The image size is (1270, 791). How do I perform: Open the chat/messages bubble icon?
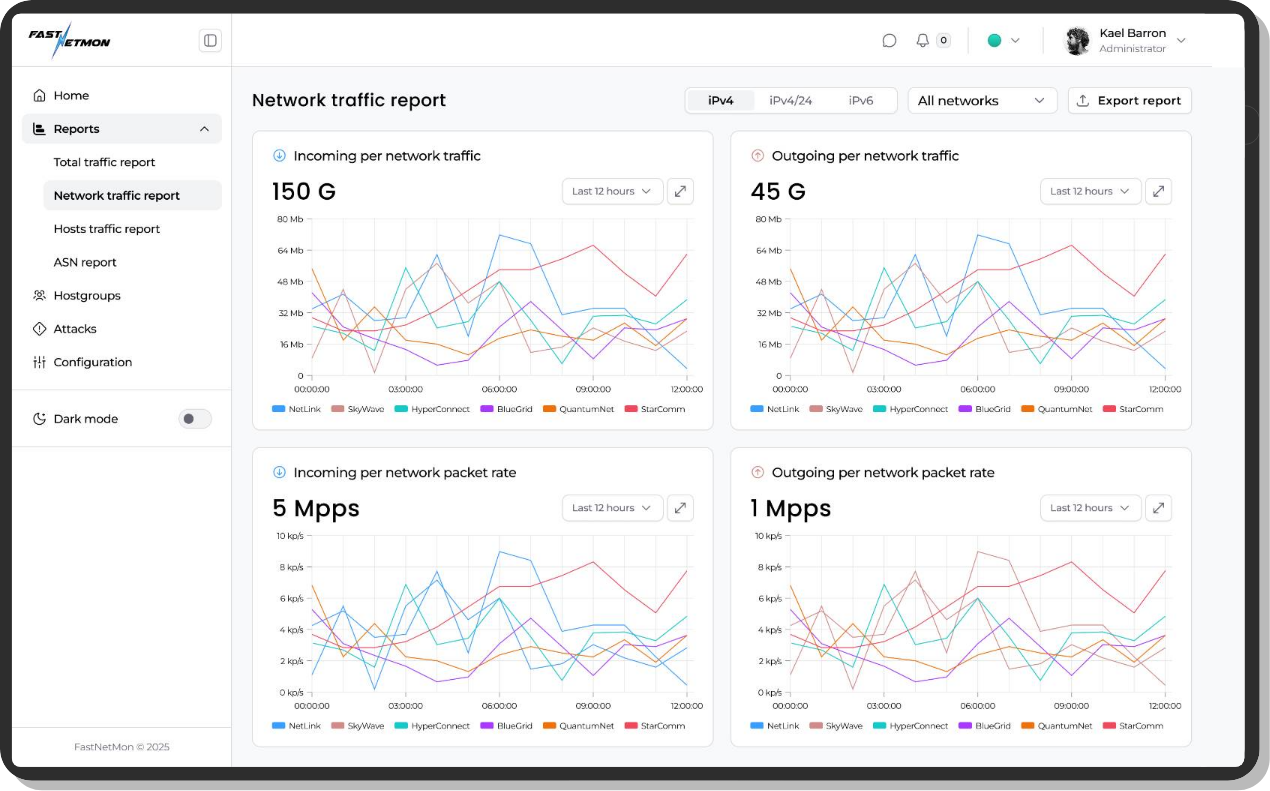click(x=890, y=40)
